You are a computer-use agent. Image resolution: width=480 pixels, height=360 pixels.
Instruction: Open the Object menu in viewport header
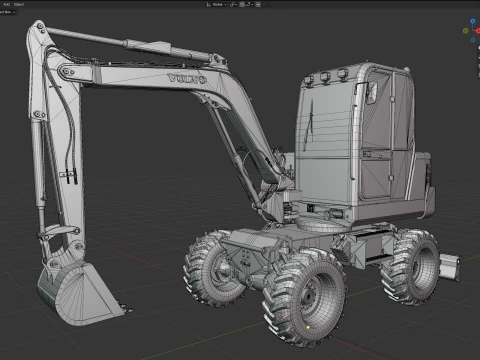pos(19,5)
